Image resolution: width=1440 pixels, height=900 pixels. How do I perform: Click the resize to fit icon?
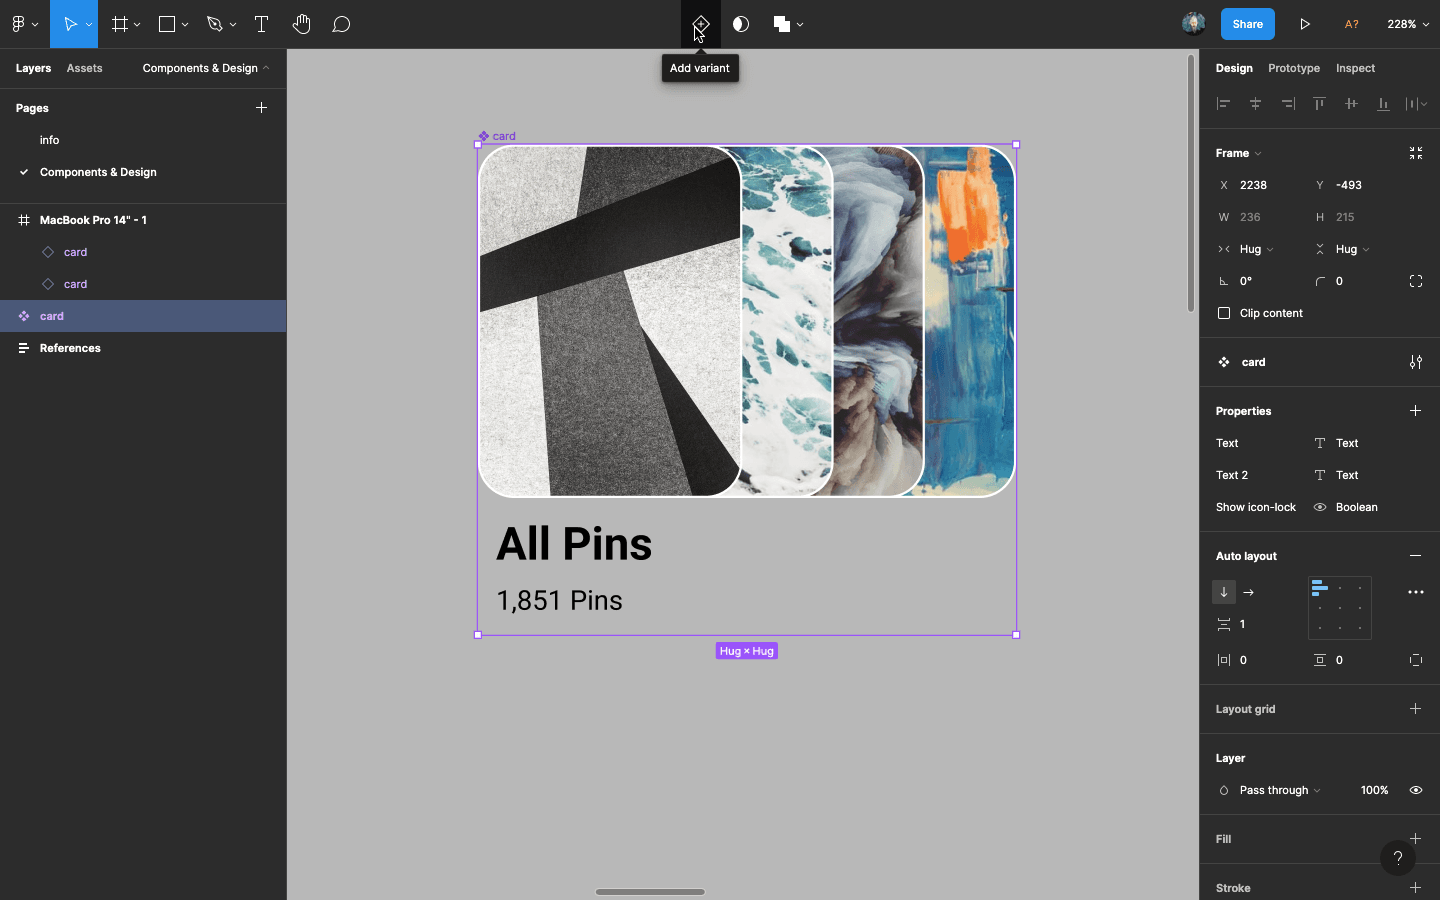tap(1416, 153)
